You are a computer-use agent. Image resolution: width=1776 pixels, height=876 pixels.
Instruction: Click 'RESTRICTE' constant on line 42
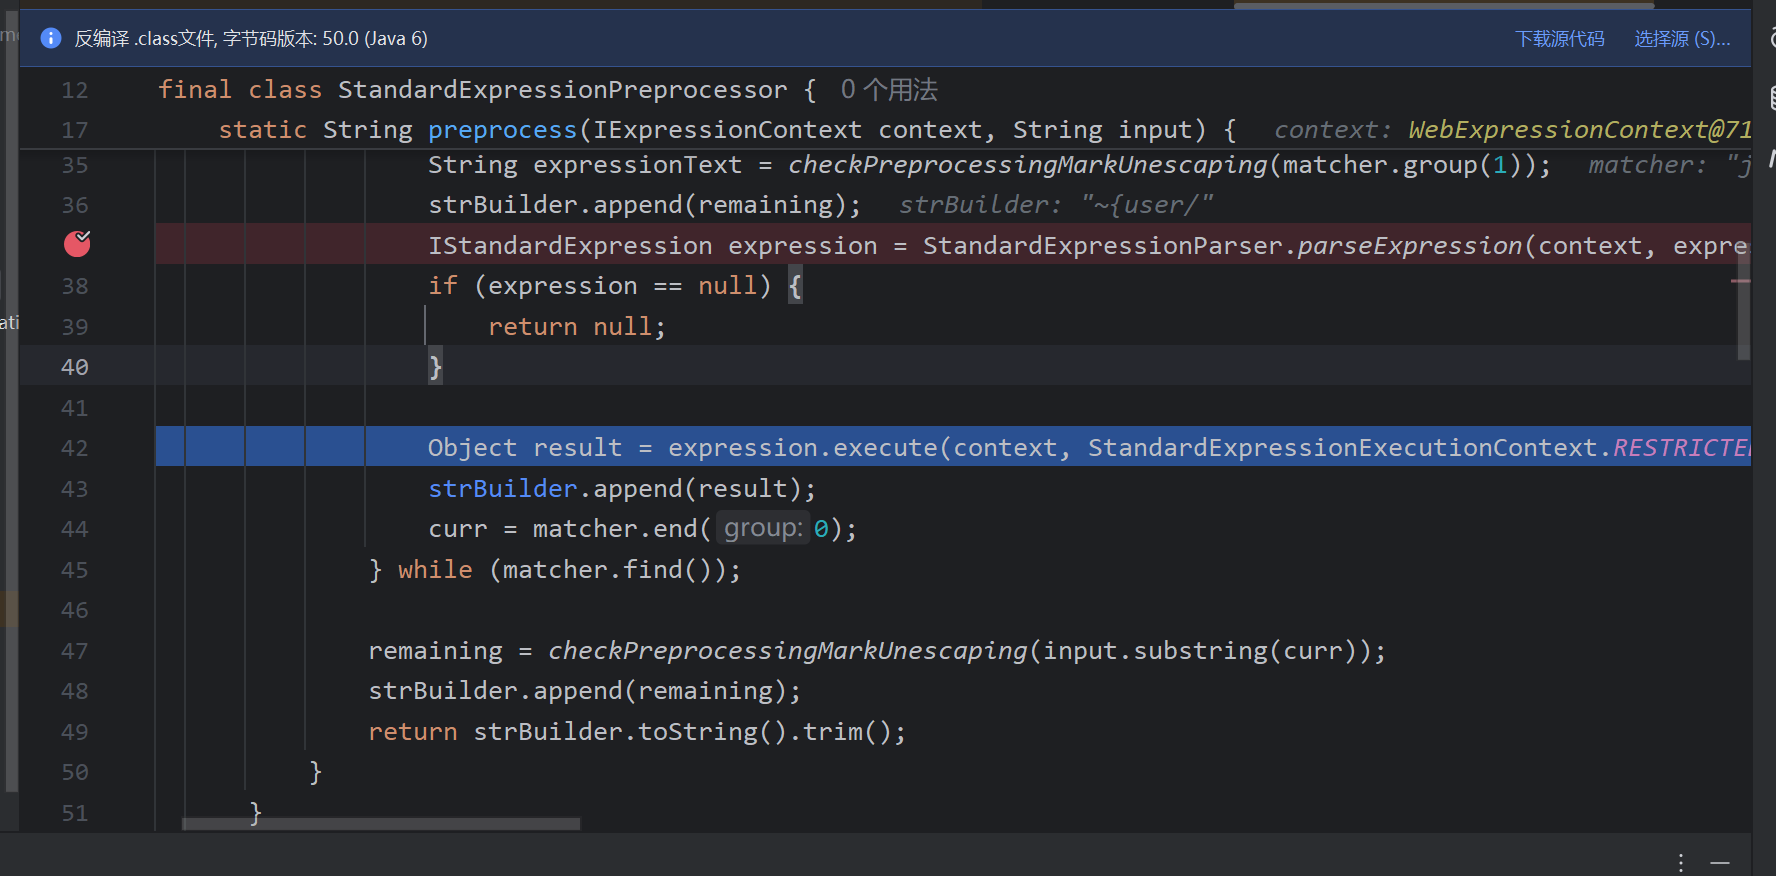(1682, 448)
